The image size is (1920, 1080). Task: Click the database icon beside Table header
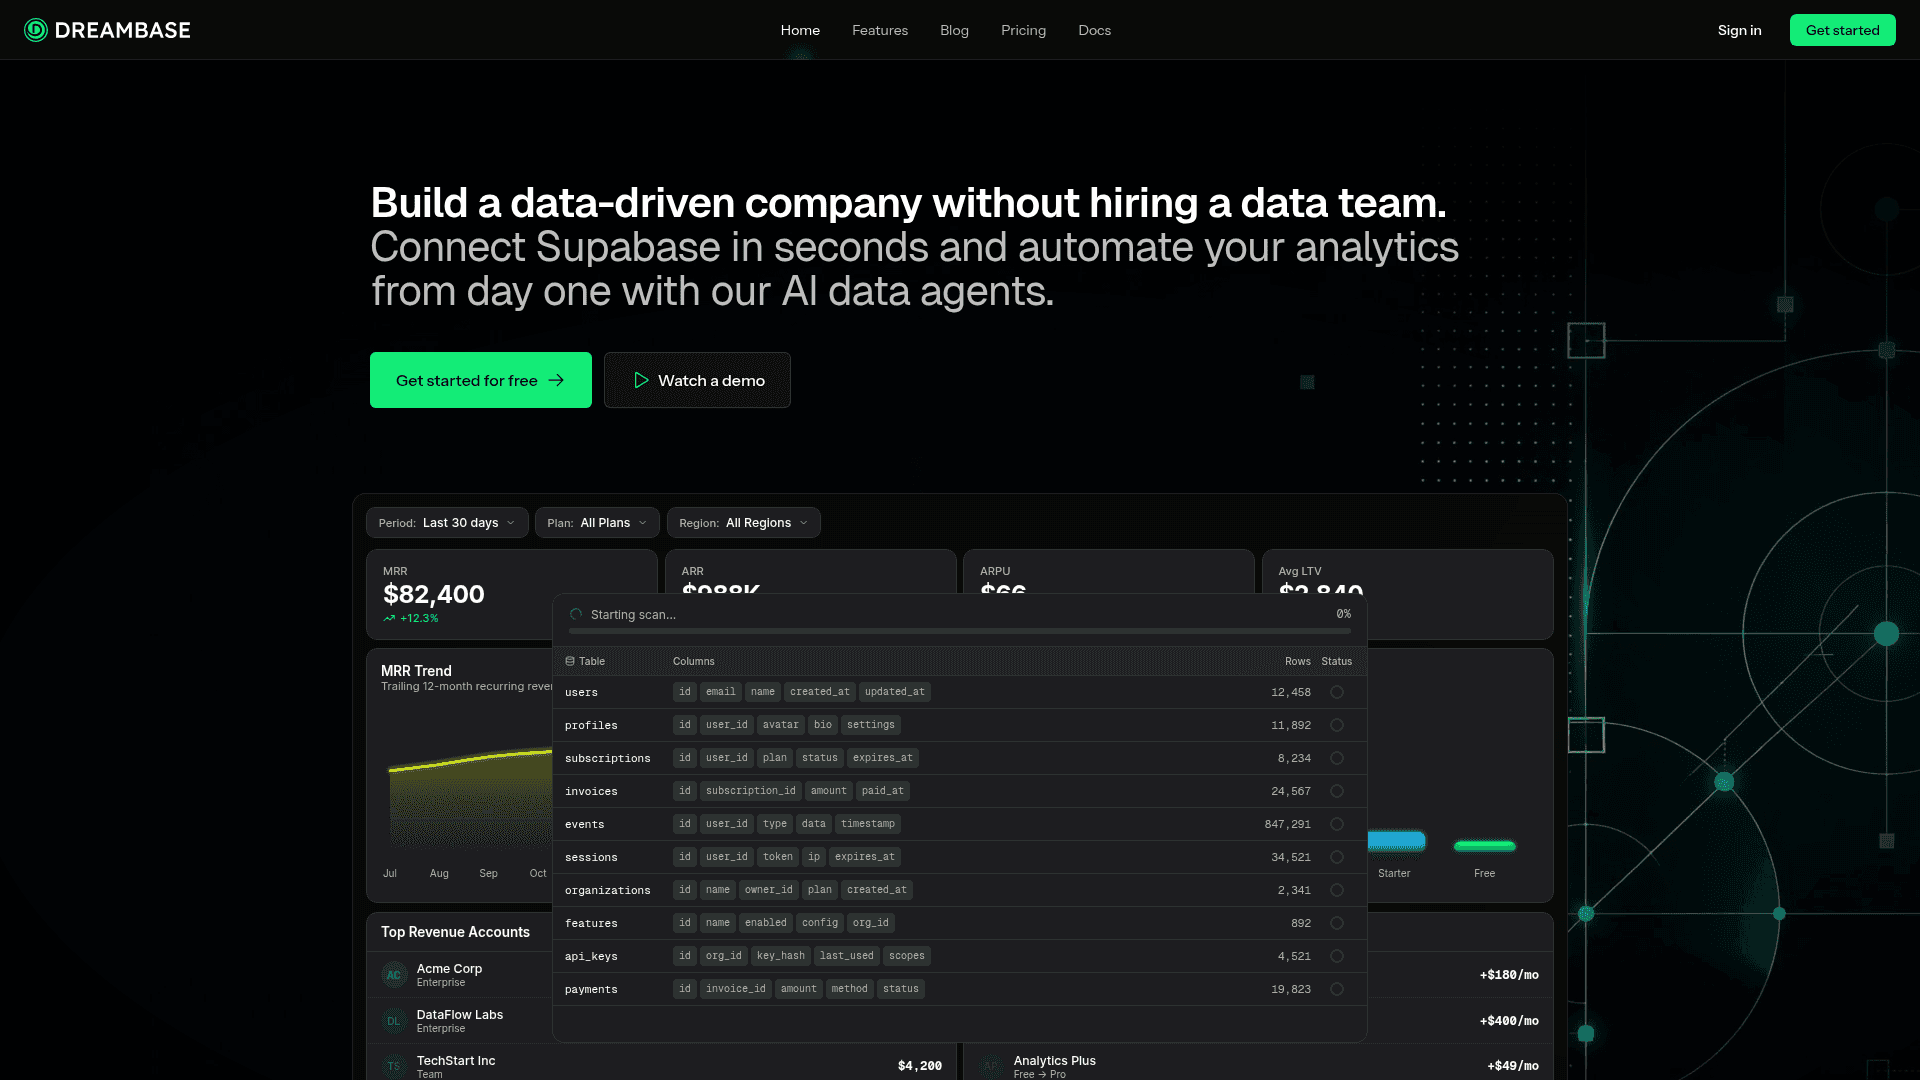pyautogui.click(x=570, y=661)
